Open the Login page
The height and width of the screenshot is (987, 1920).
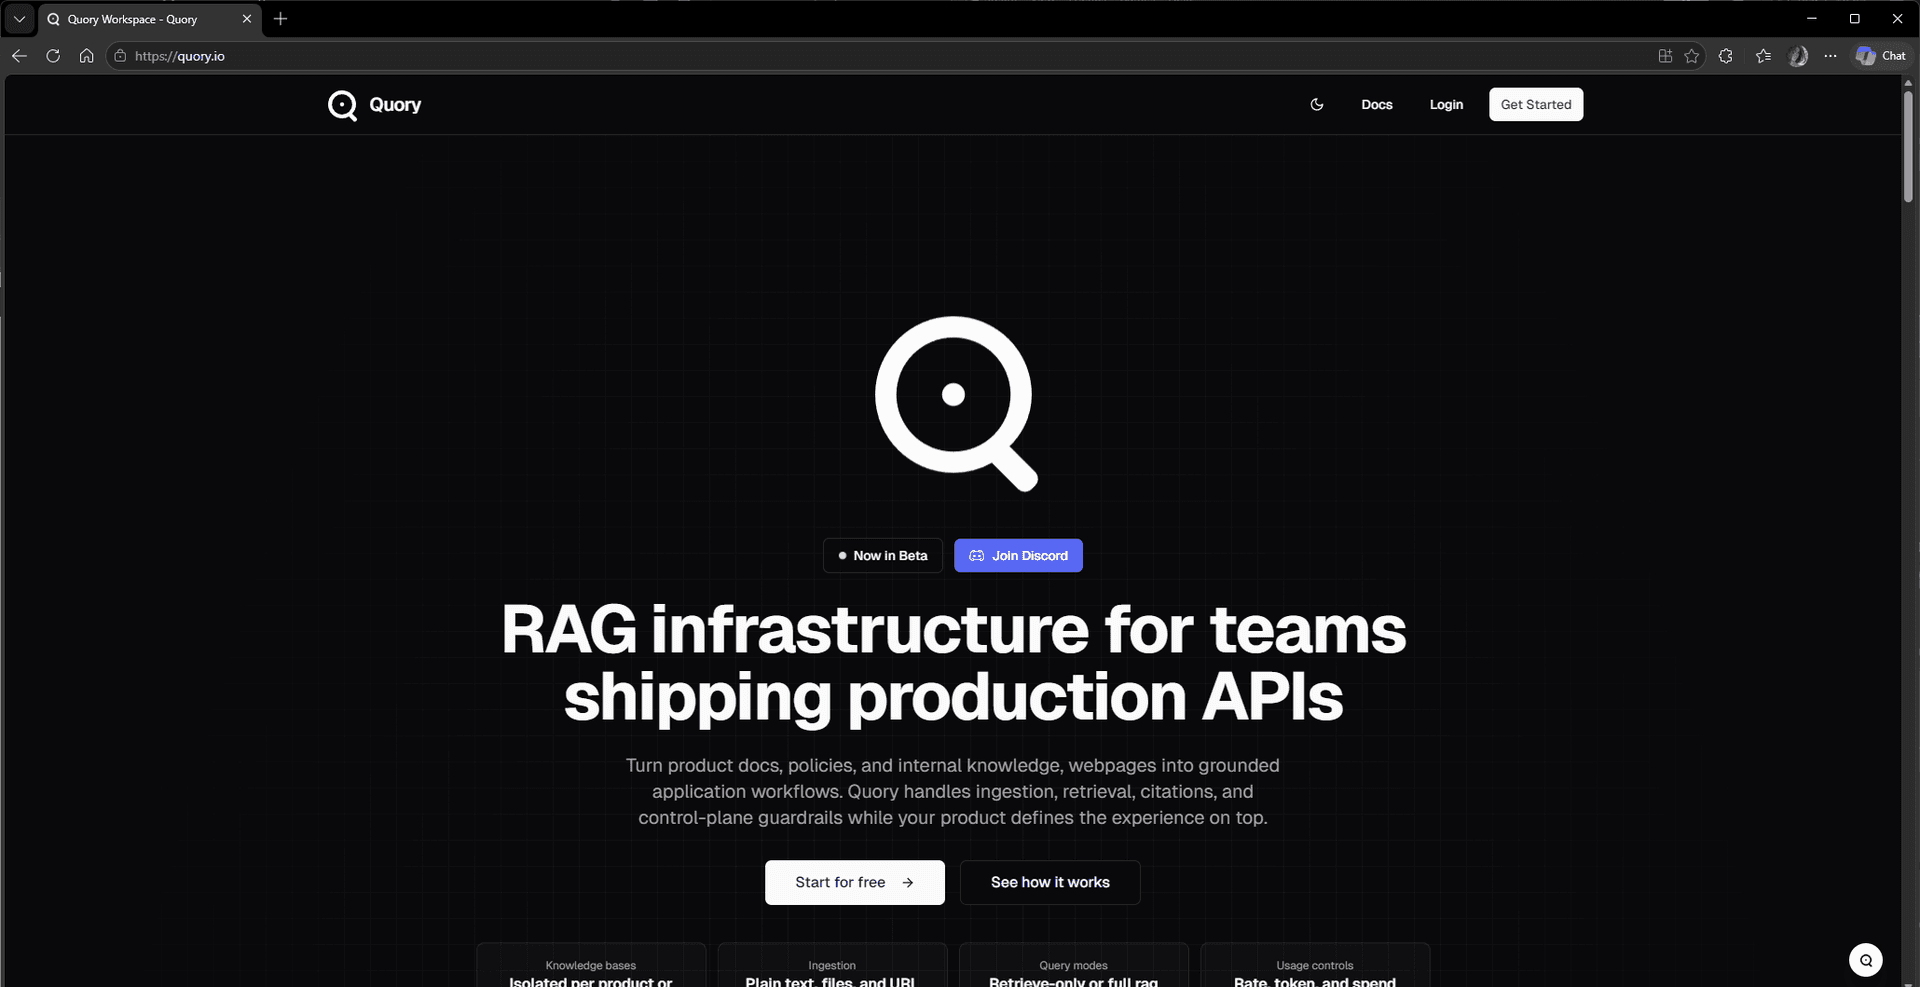1446,105
